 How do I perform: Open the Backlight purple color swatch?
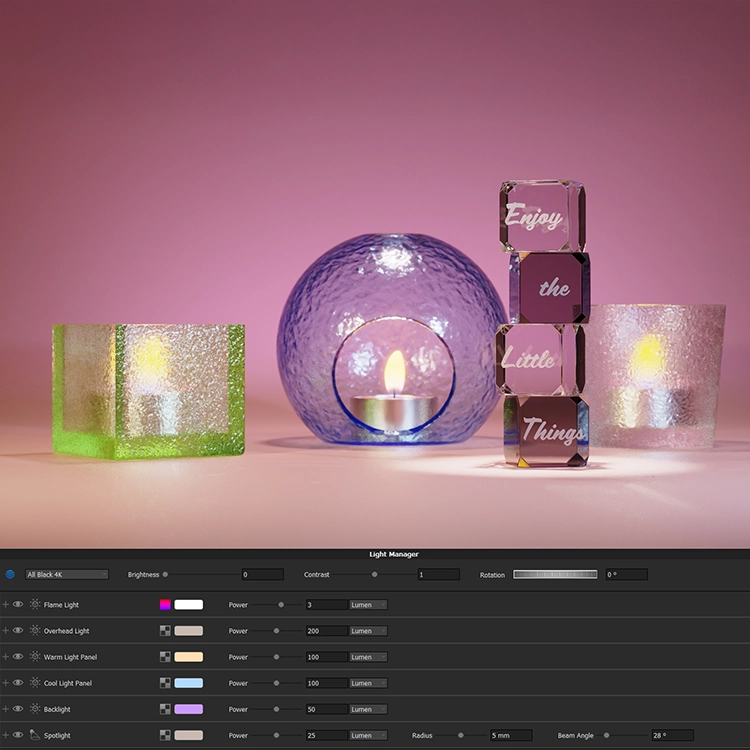(188, 709)
